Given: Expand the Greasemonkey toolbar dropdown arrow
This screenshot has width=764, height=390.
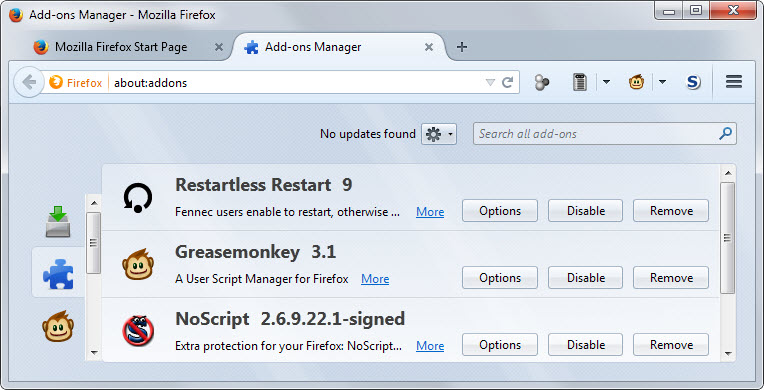Looking at the screenshot, I should click(662, 82).
